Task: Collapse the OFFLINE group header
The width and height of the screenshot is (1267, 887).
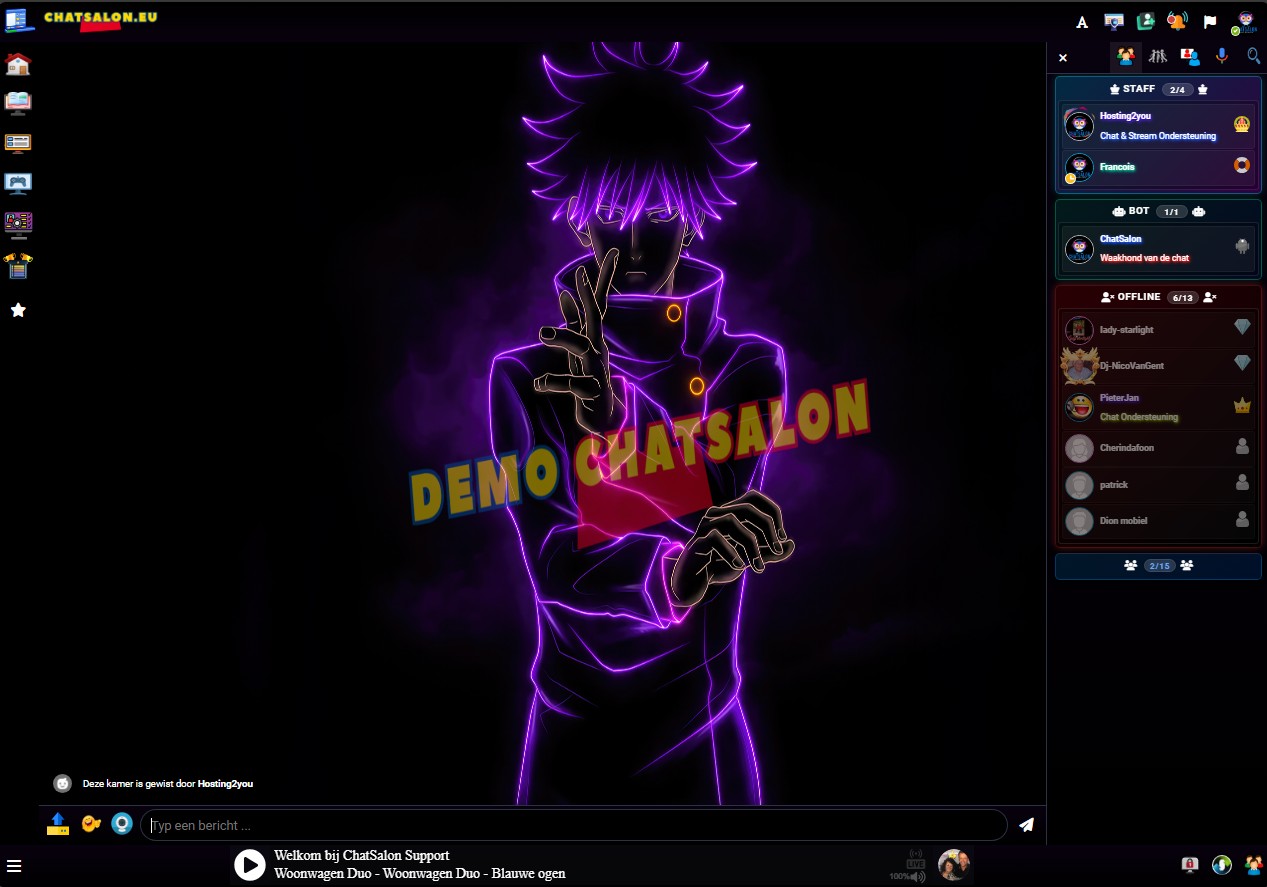Action: tap(1158, 297)
